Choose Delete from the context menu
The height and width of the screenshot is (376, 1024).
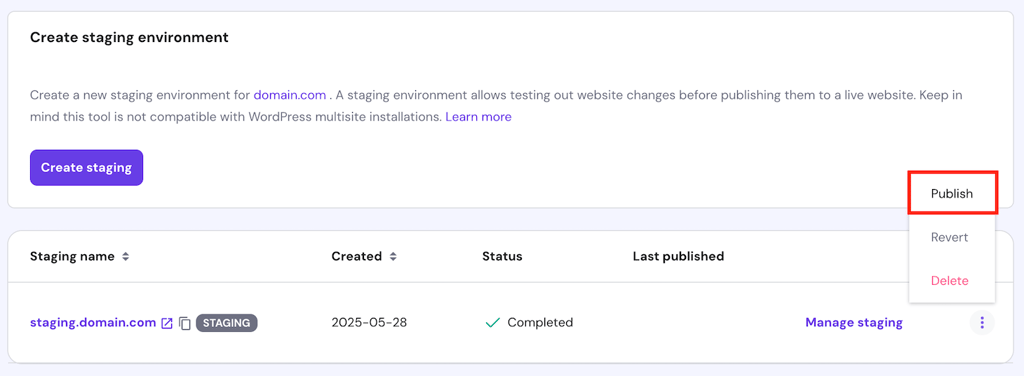(952, 281)
